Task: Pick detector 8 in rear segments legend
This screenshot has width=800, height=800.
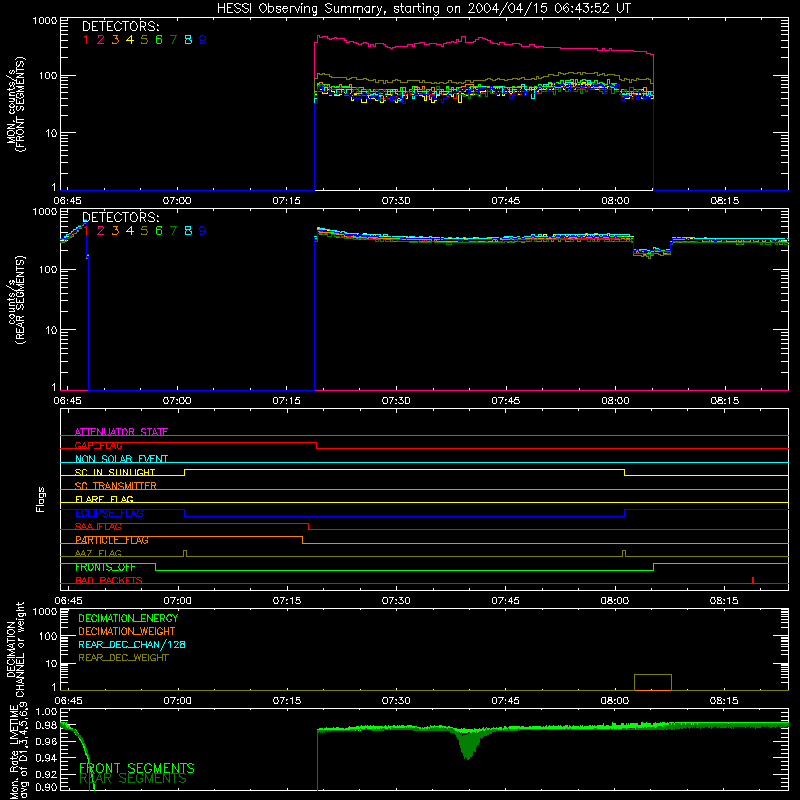Action: pyautogui.click(x=188, y=231)
